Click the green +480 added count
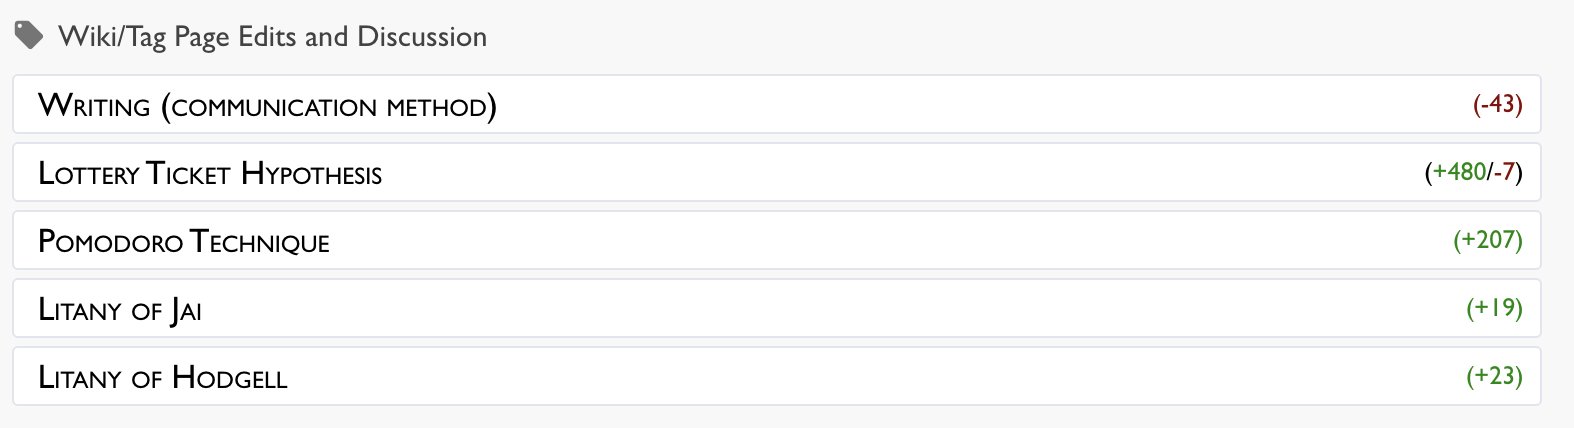 pyautogui.click(x=1459, y=172)
